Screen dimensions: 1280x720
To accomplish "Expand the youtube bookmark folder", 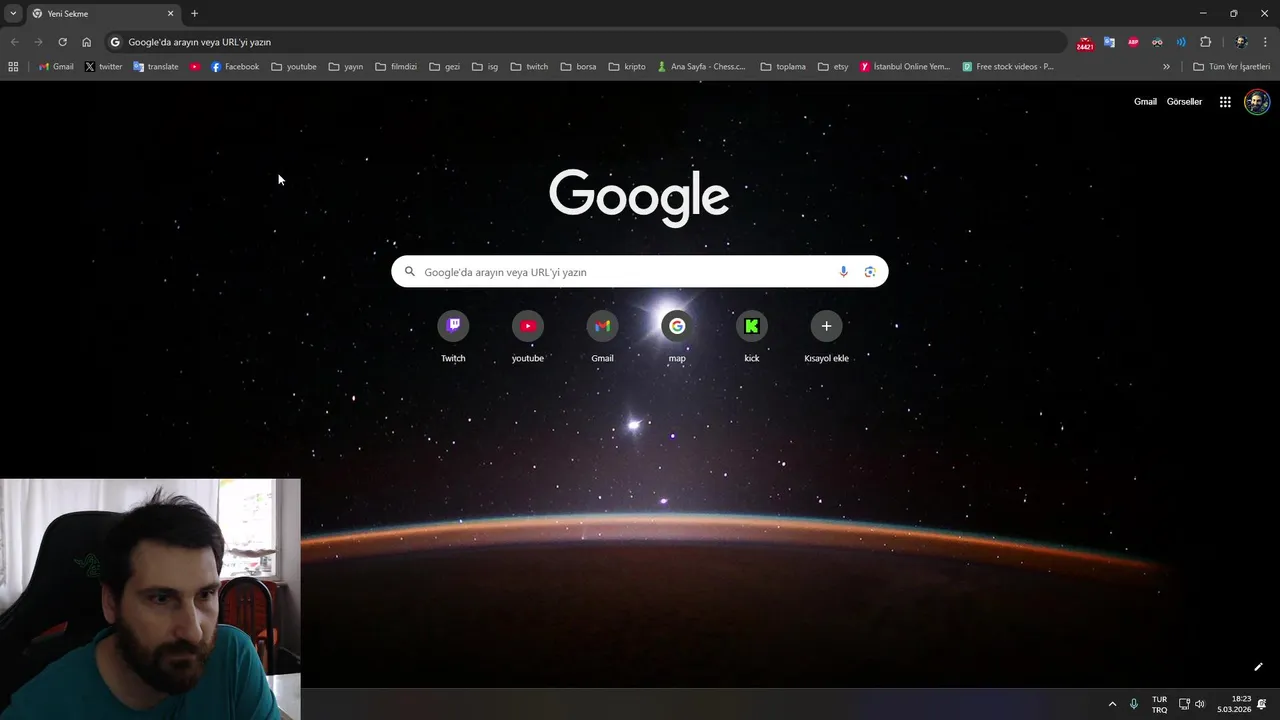I will 294,67.
